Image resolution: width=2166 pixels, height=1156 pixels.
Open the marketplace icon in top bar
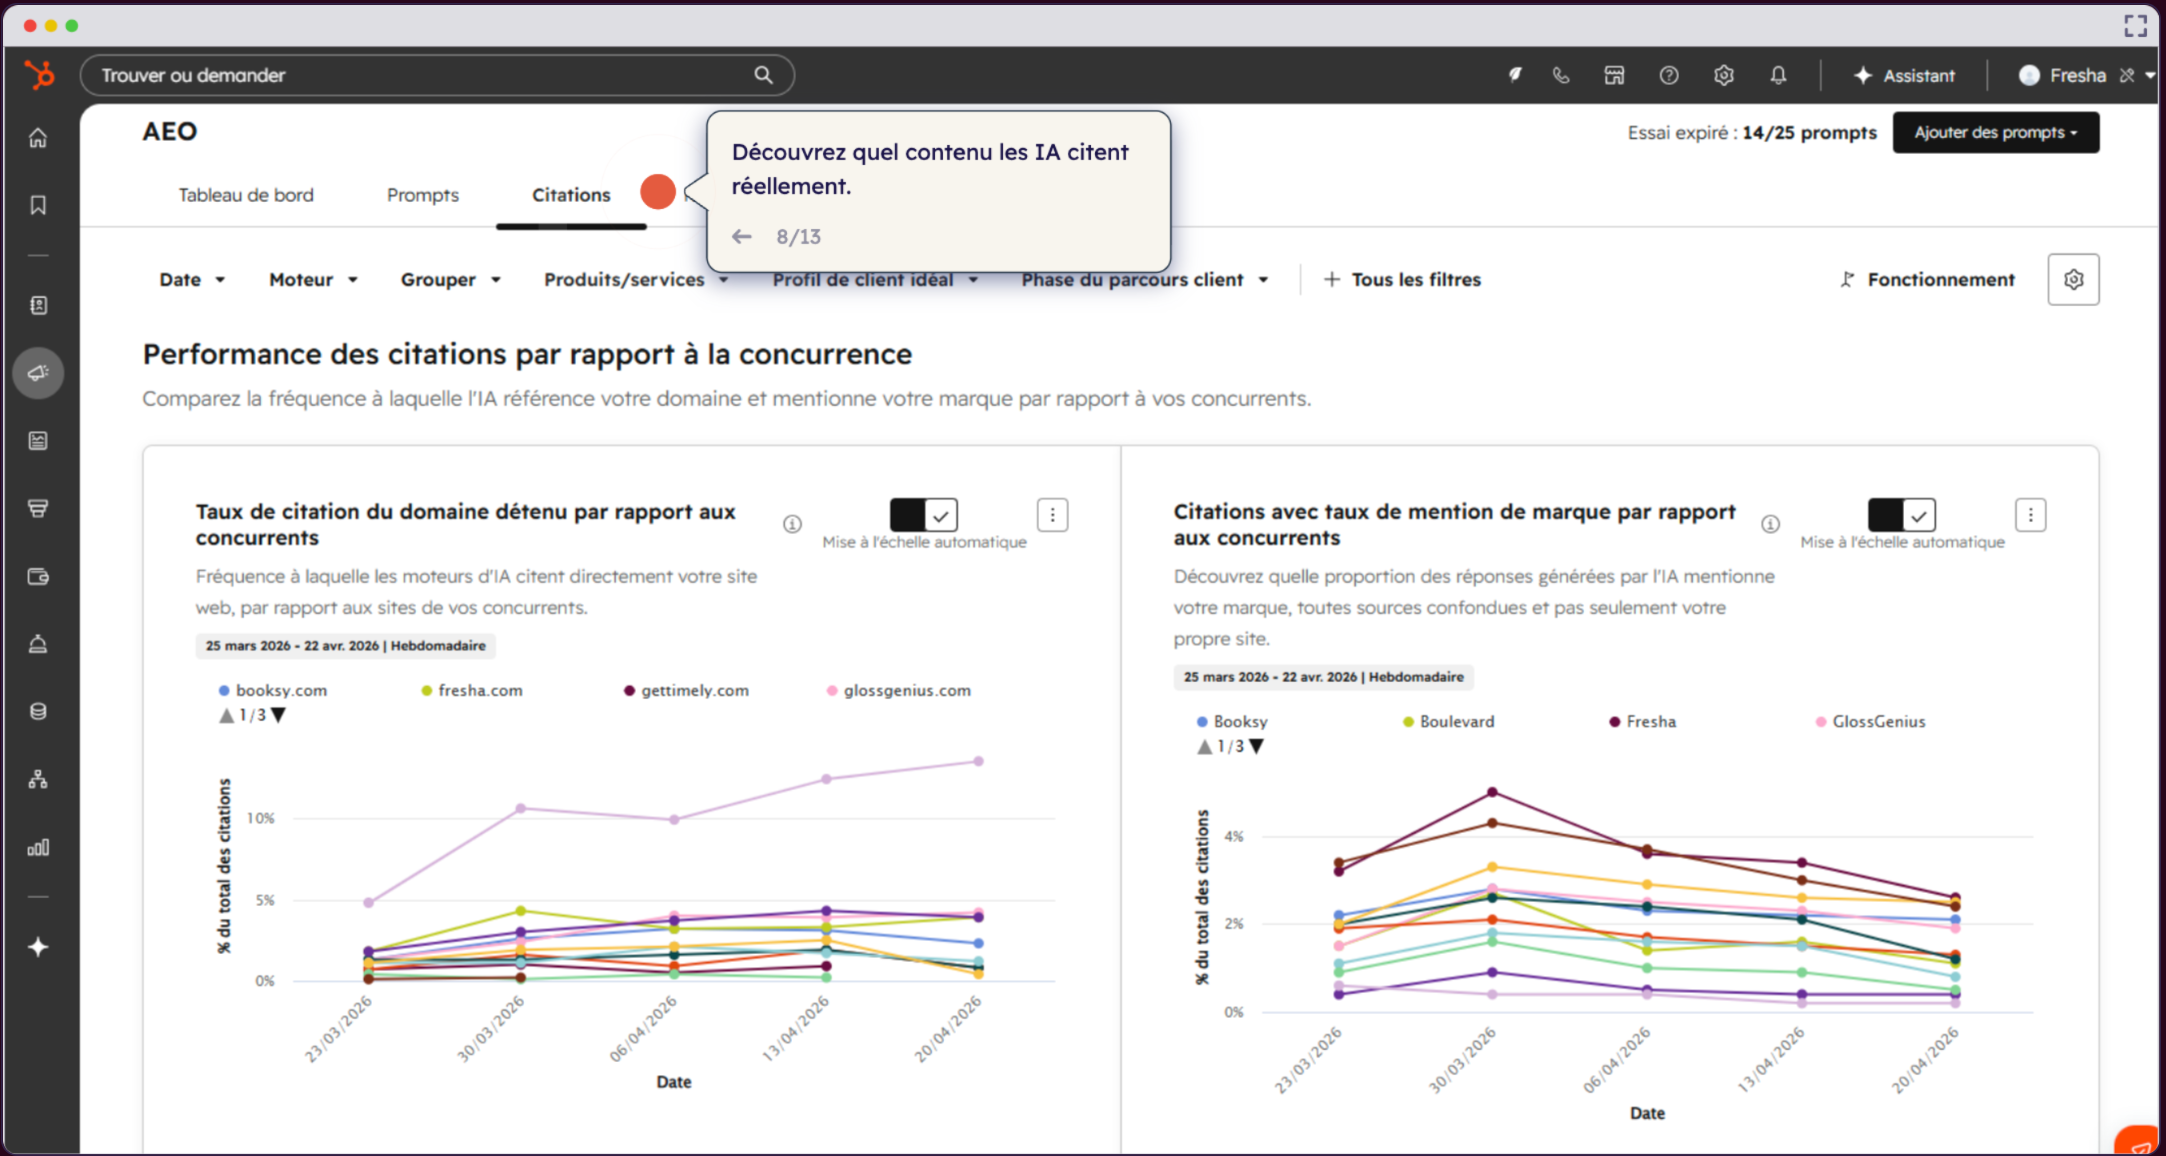click(1614, 75)
